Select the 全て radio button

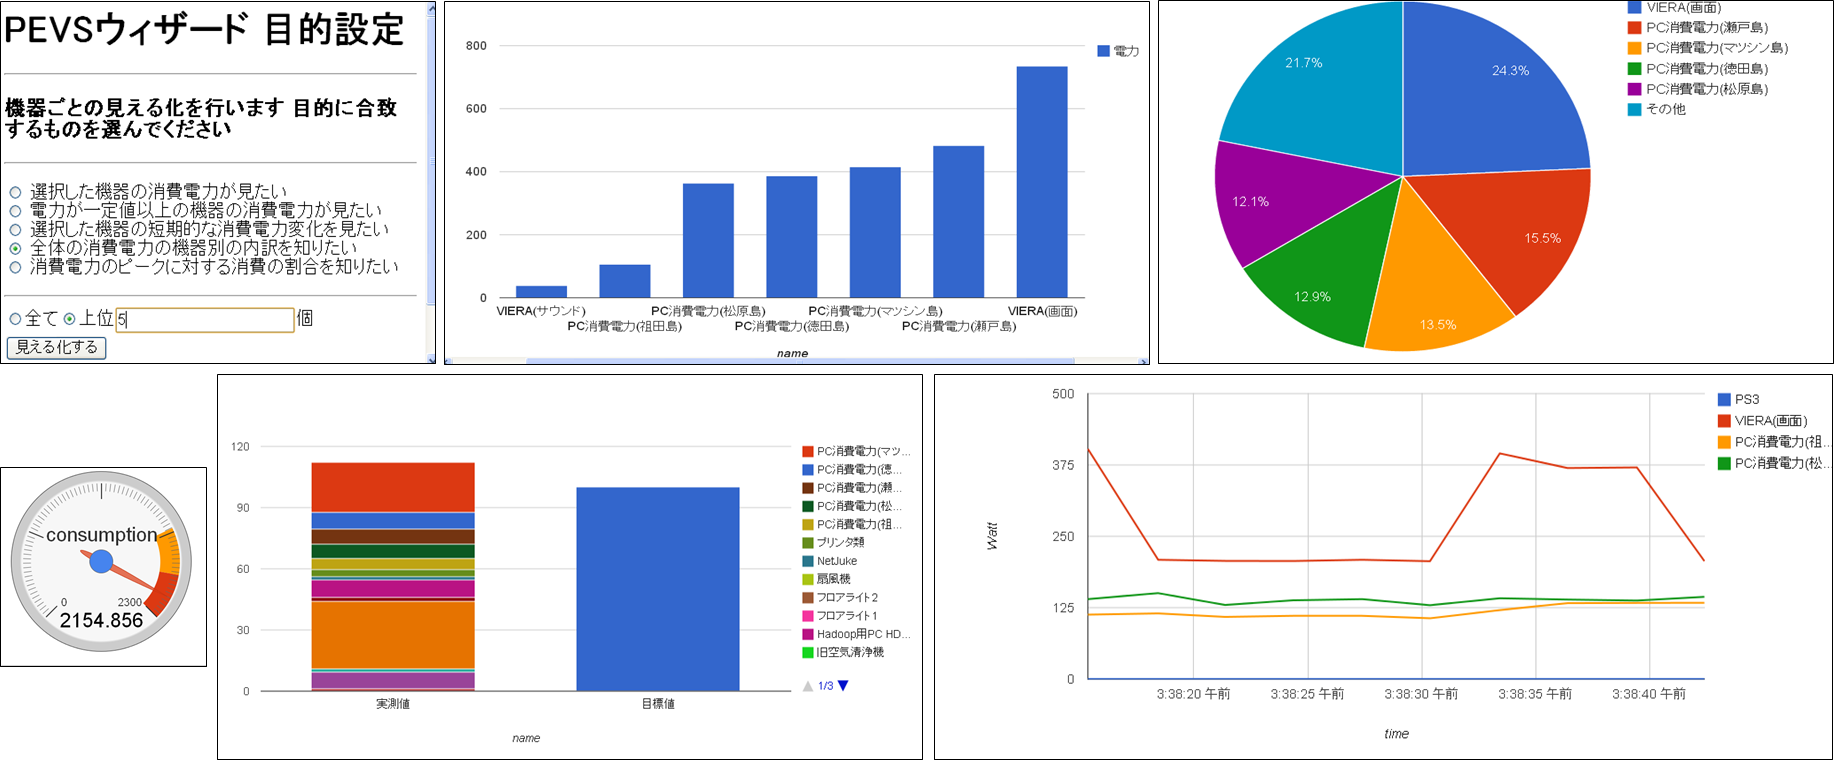click(15, 319)
